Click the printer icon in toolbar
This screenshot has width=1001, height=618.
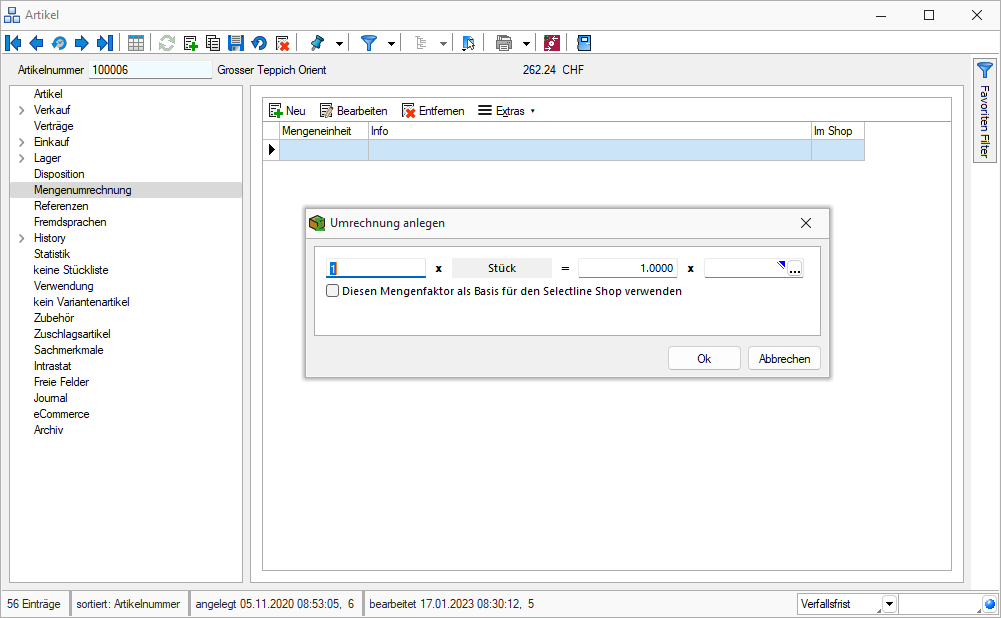tap(504, 43)
